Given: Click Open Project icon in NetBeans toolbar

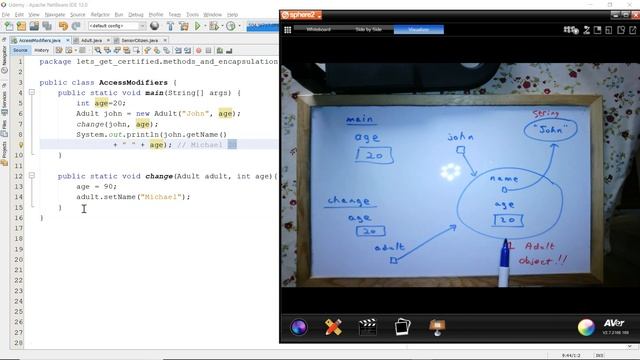Looking at the screenshot, I should 34,26.
